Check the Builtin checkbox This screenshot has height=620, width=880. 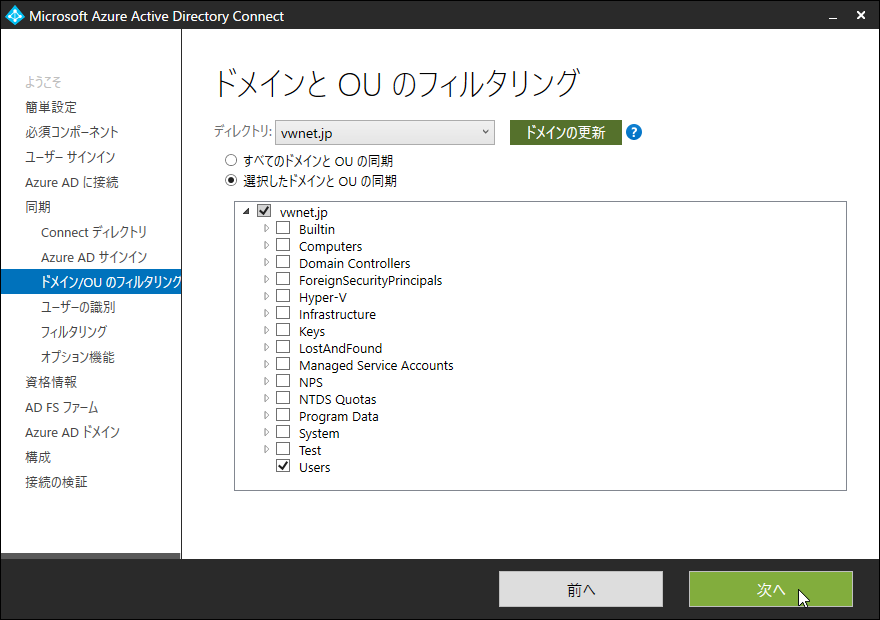point(283,228)
